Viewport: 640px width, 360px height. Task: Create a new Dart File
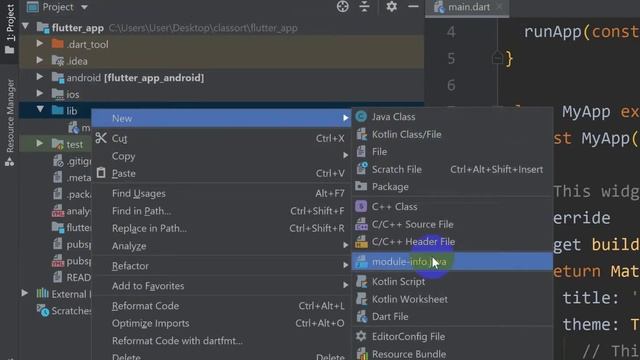(452, 317)
